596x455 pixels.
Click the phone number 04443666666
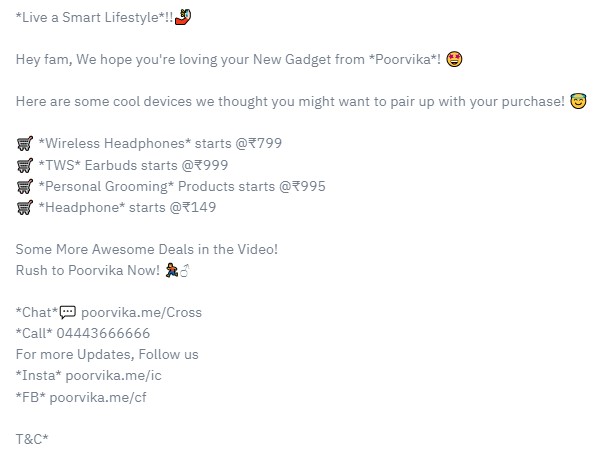pos(103,333)
